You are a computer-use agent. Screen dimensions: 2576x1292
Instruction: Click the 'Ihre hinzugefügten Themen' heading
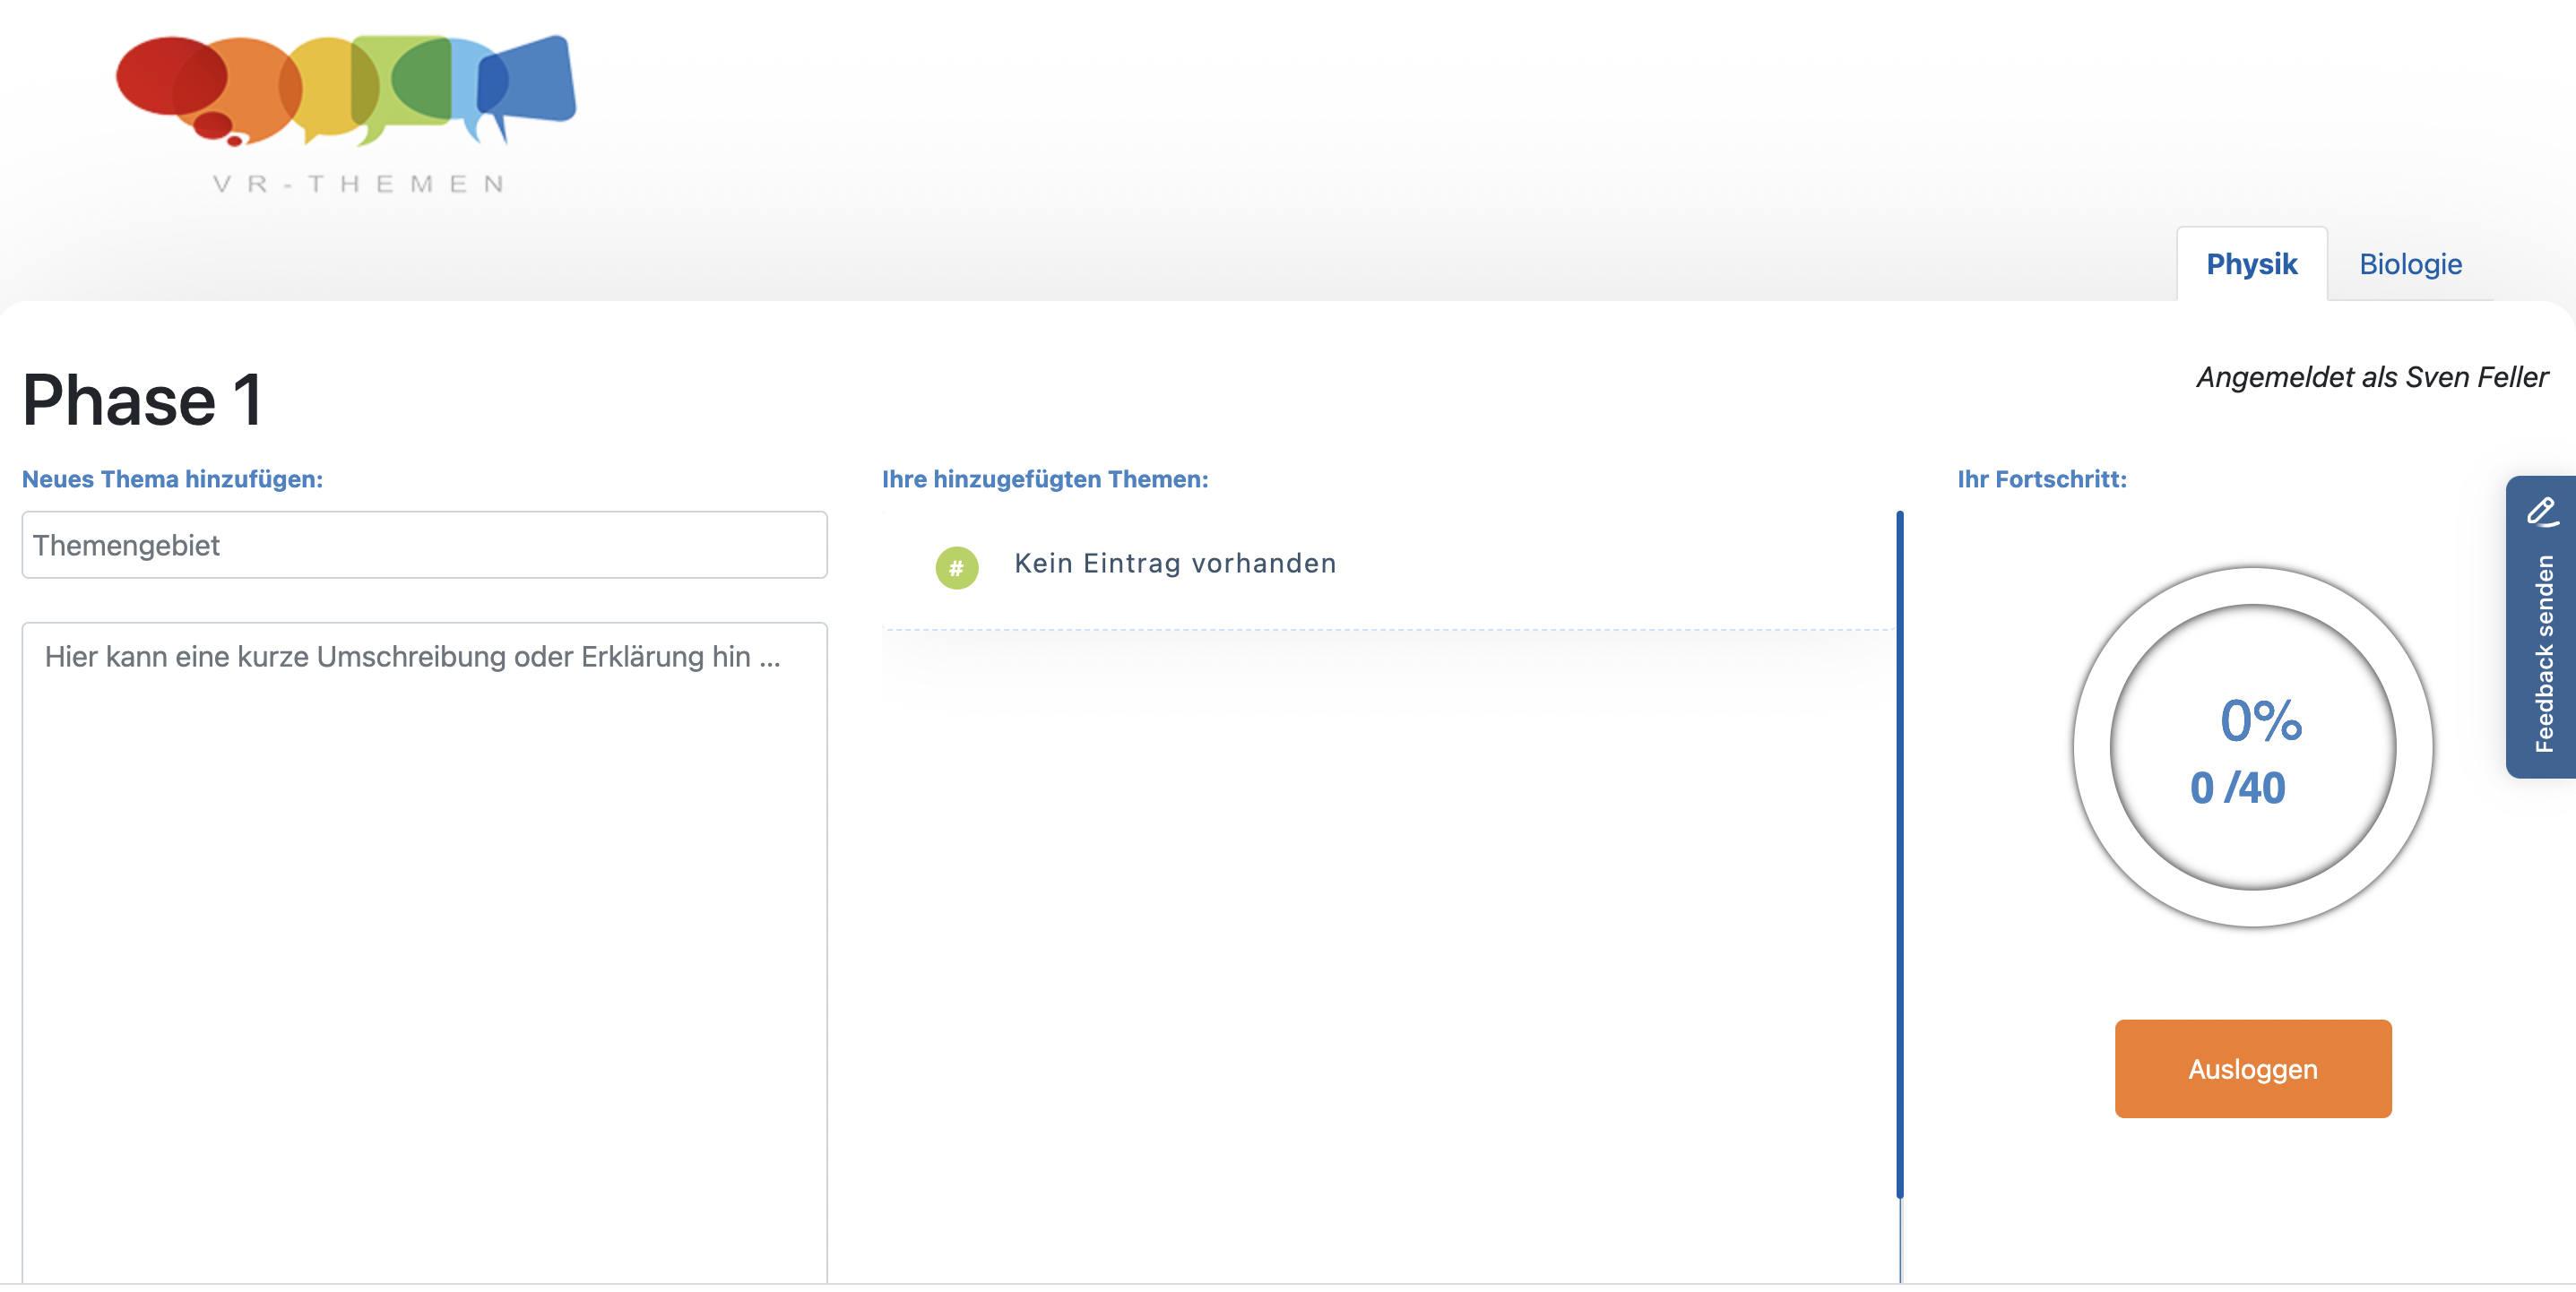1044,479
